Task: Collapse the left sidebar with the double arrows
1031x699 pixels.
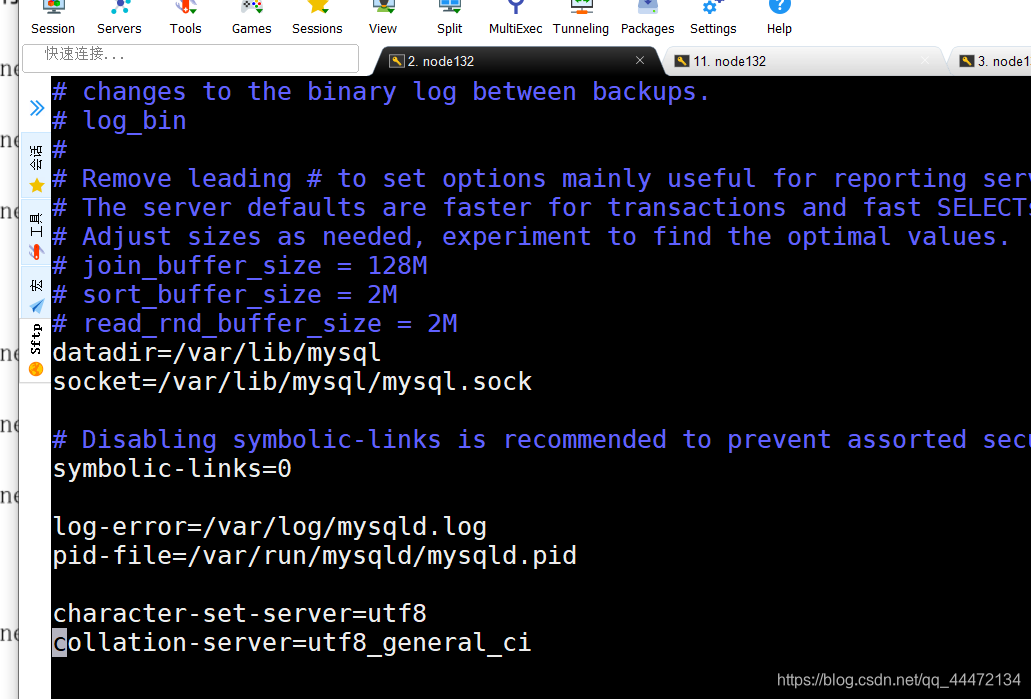Action: coord(37,107)
